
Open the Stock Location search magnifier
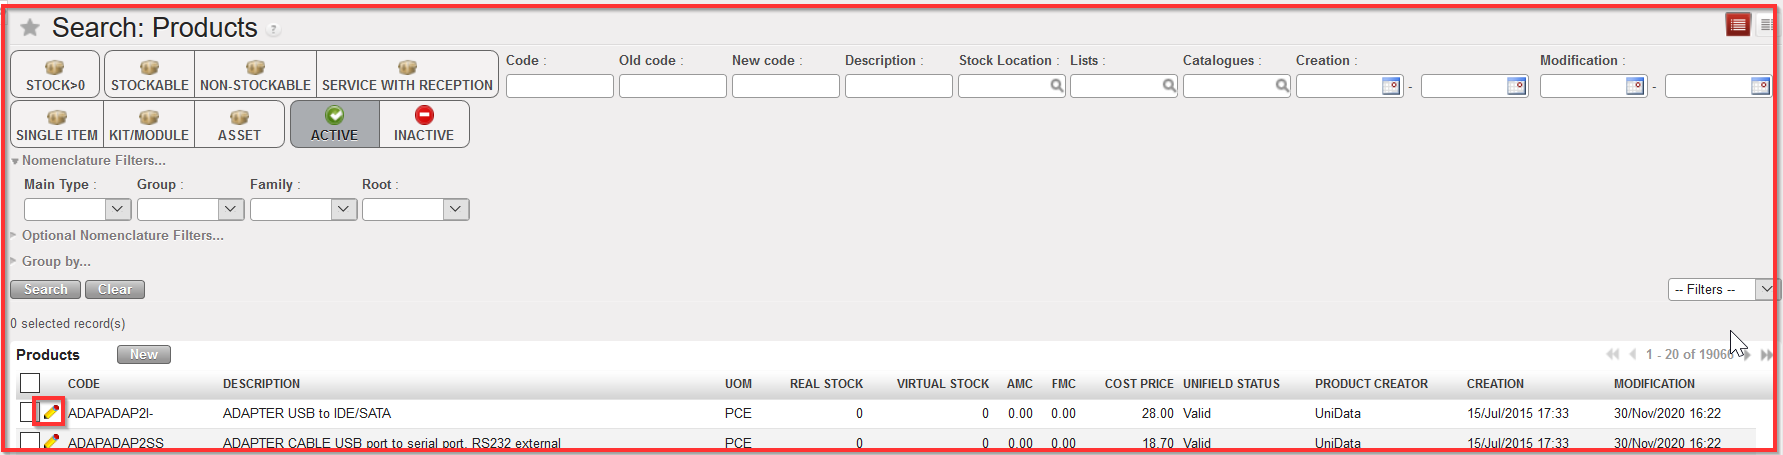coord(1056,86)
